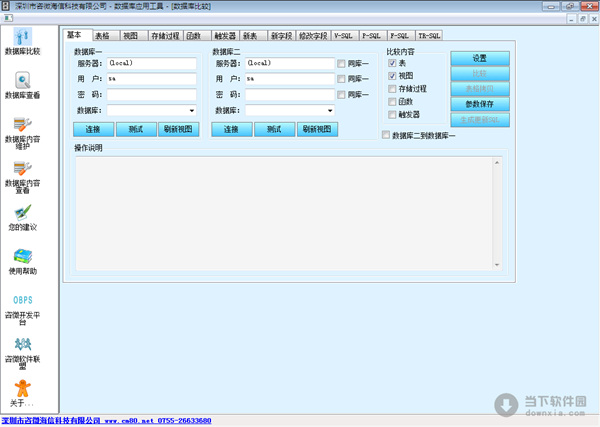Open the 数据库比较 sidebar icon
The image size is (600, 427).
[23, 37]
